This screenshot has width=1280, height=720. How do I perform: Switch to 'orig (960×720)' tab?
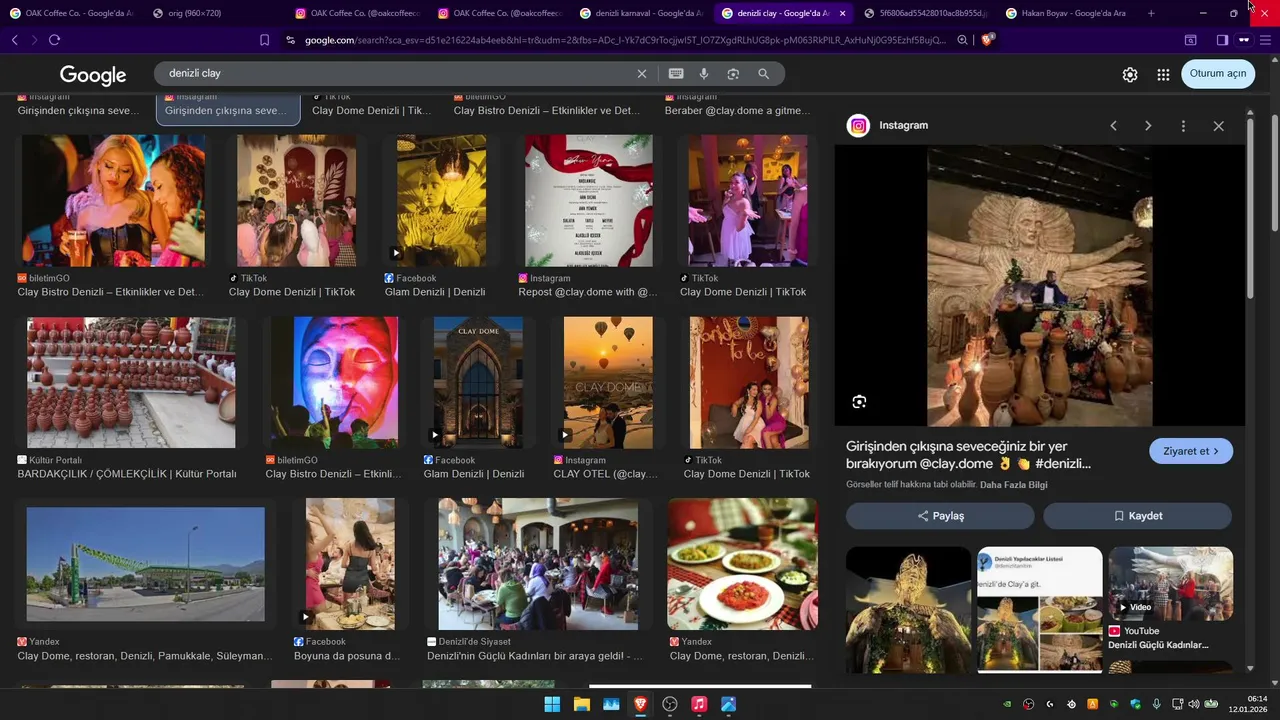214,13
